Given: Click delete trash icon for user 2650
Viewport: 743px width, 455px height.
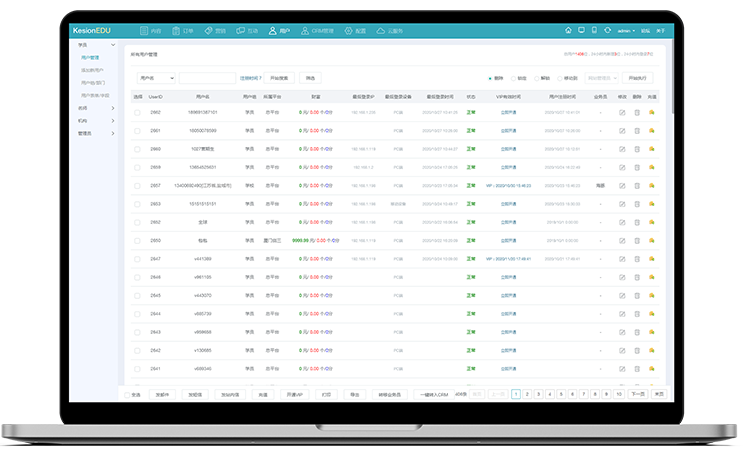Looking at the screenshot, I should (636, 240).
